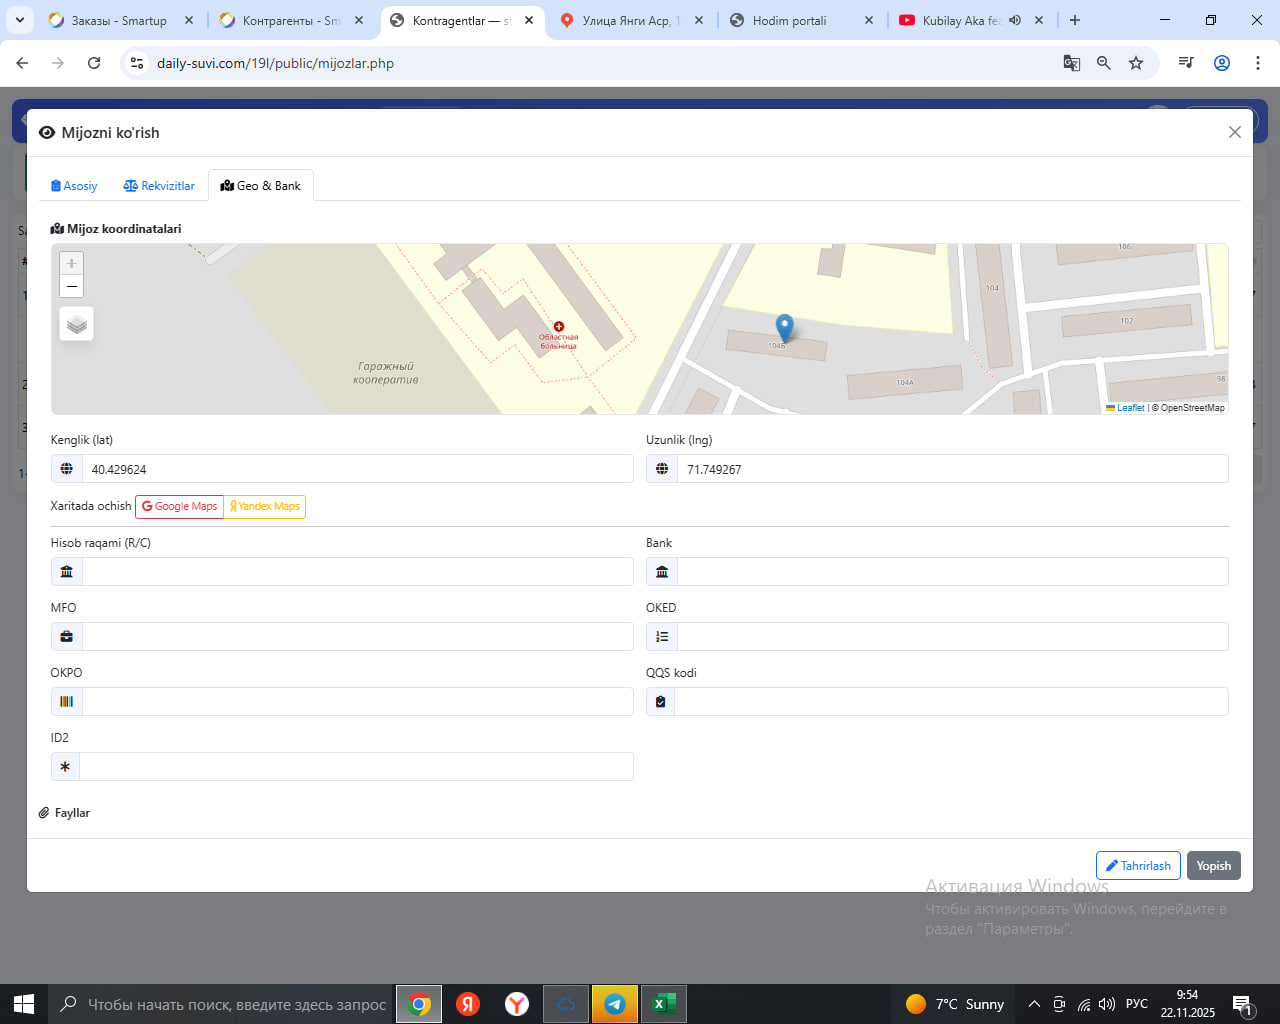Zoom out on the map
The image size is (1280, 1024).
pos(71,287)
